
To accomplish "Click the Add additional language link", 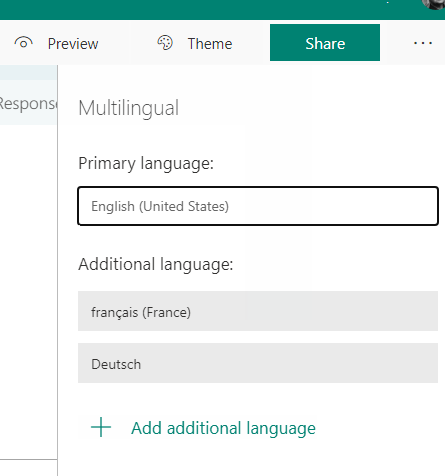I will pyautogui.click(x=223, y=428).
